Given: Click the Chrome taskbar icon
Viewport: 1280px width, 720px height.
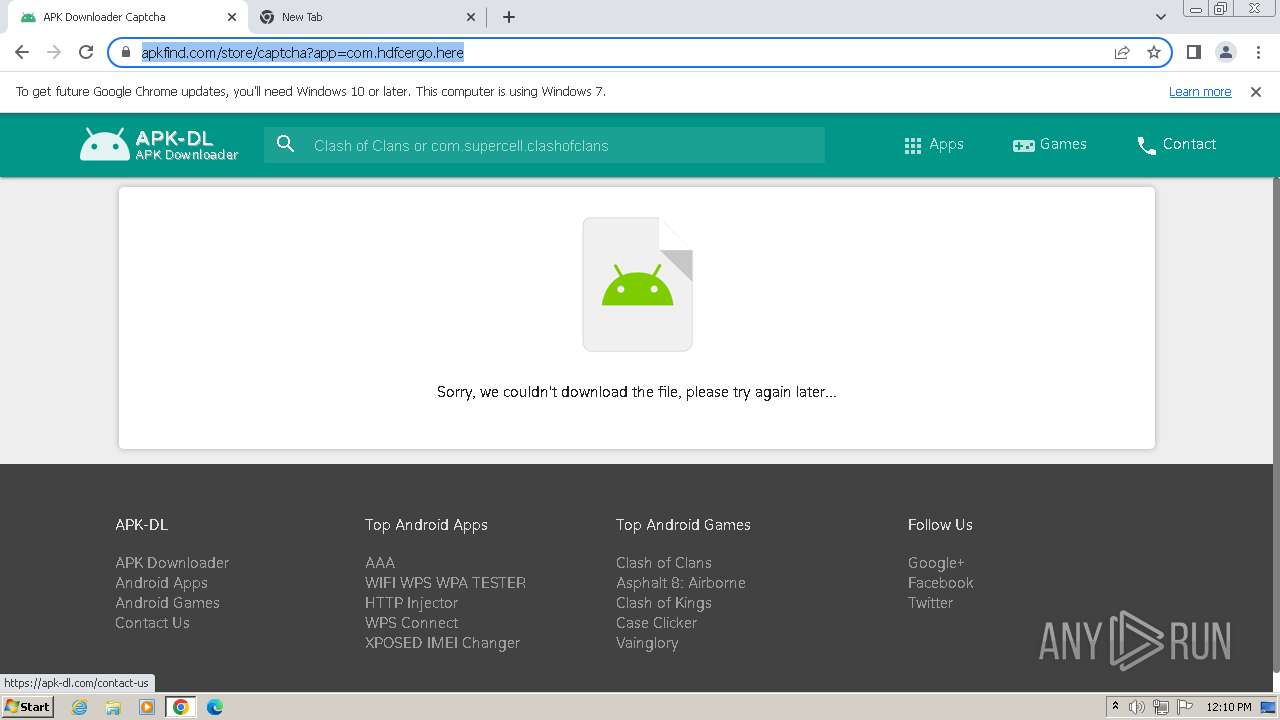Looking at the screenshot, I should [181, 707].
